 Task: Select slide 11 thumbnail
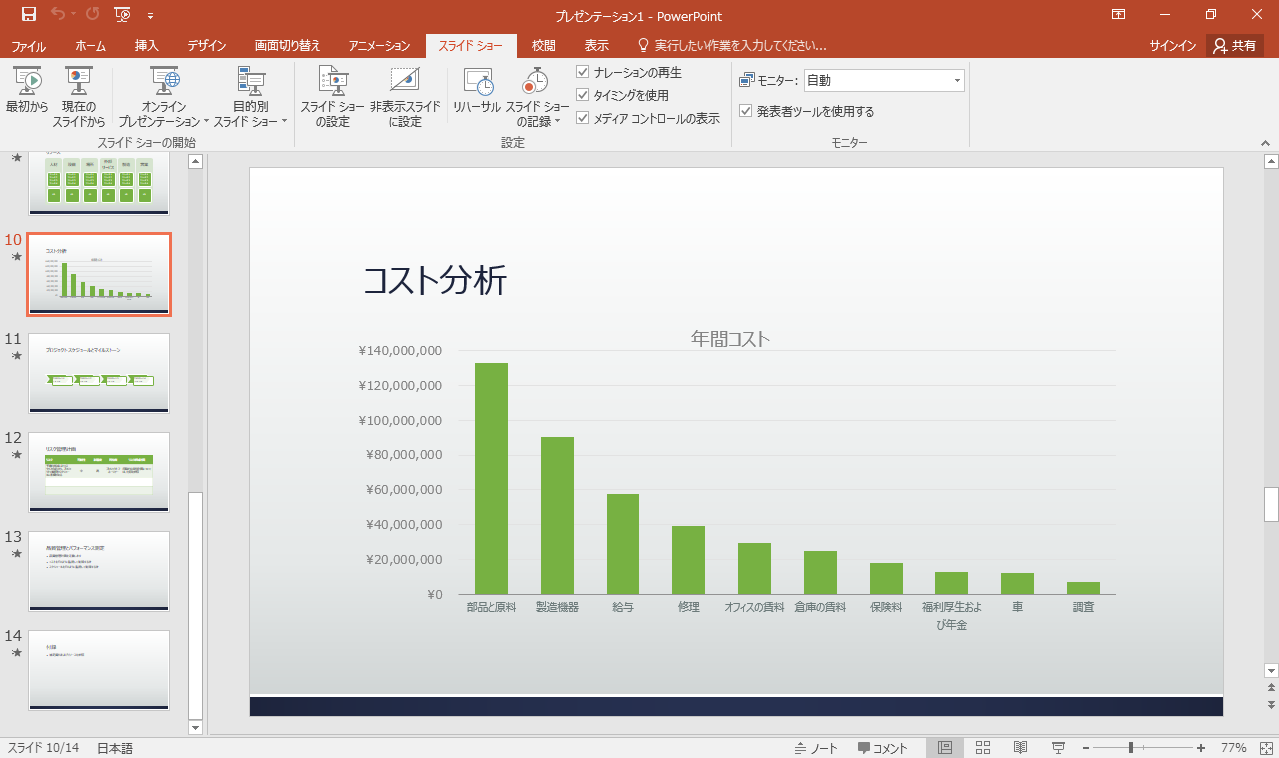(x=99, y=372)
